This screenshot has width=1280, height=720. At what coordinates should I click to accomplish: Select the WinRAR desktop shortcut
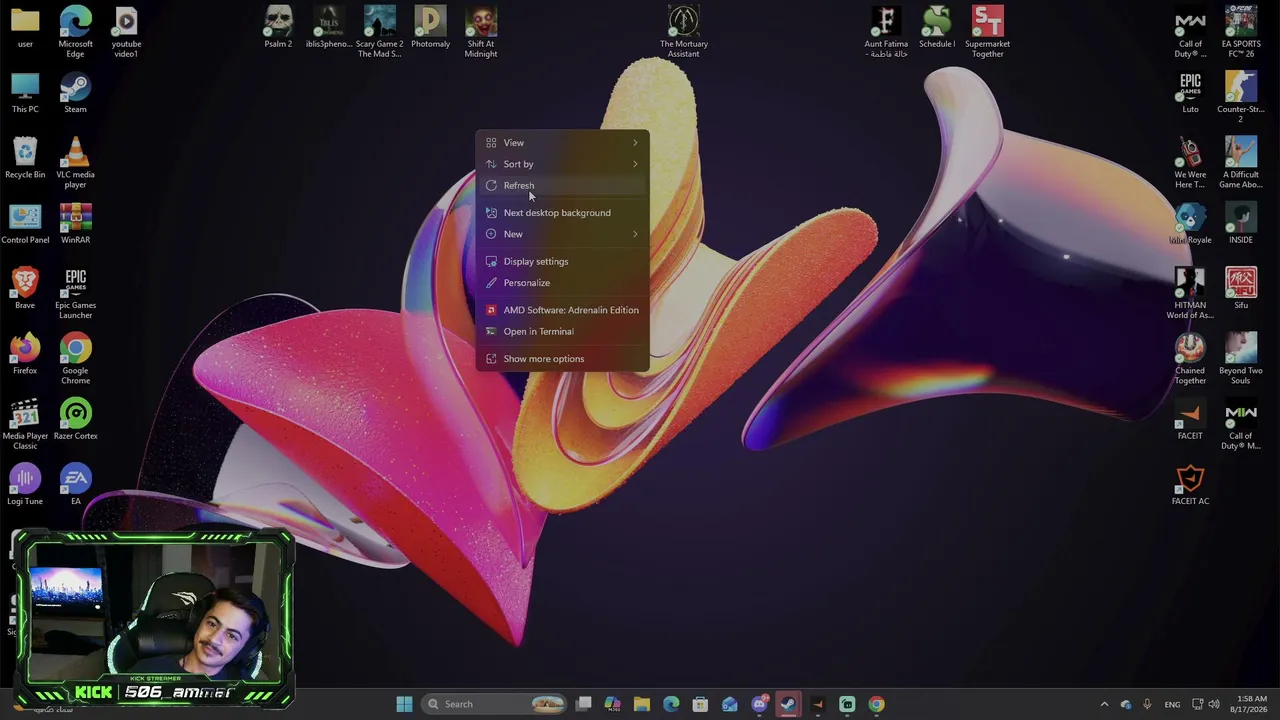(x=75, y=224)
